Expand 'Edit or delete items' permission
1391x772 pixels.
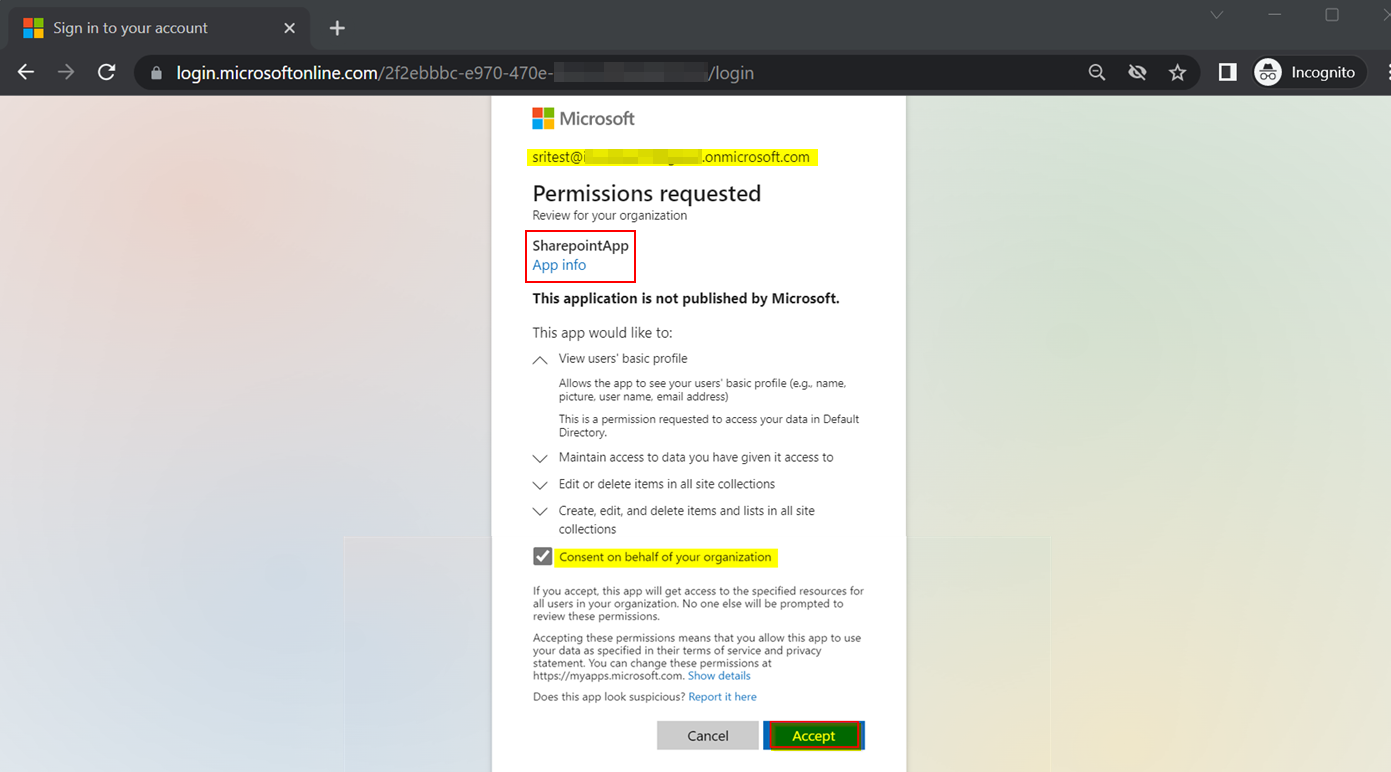(540, 485)
